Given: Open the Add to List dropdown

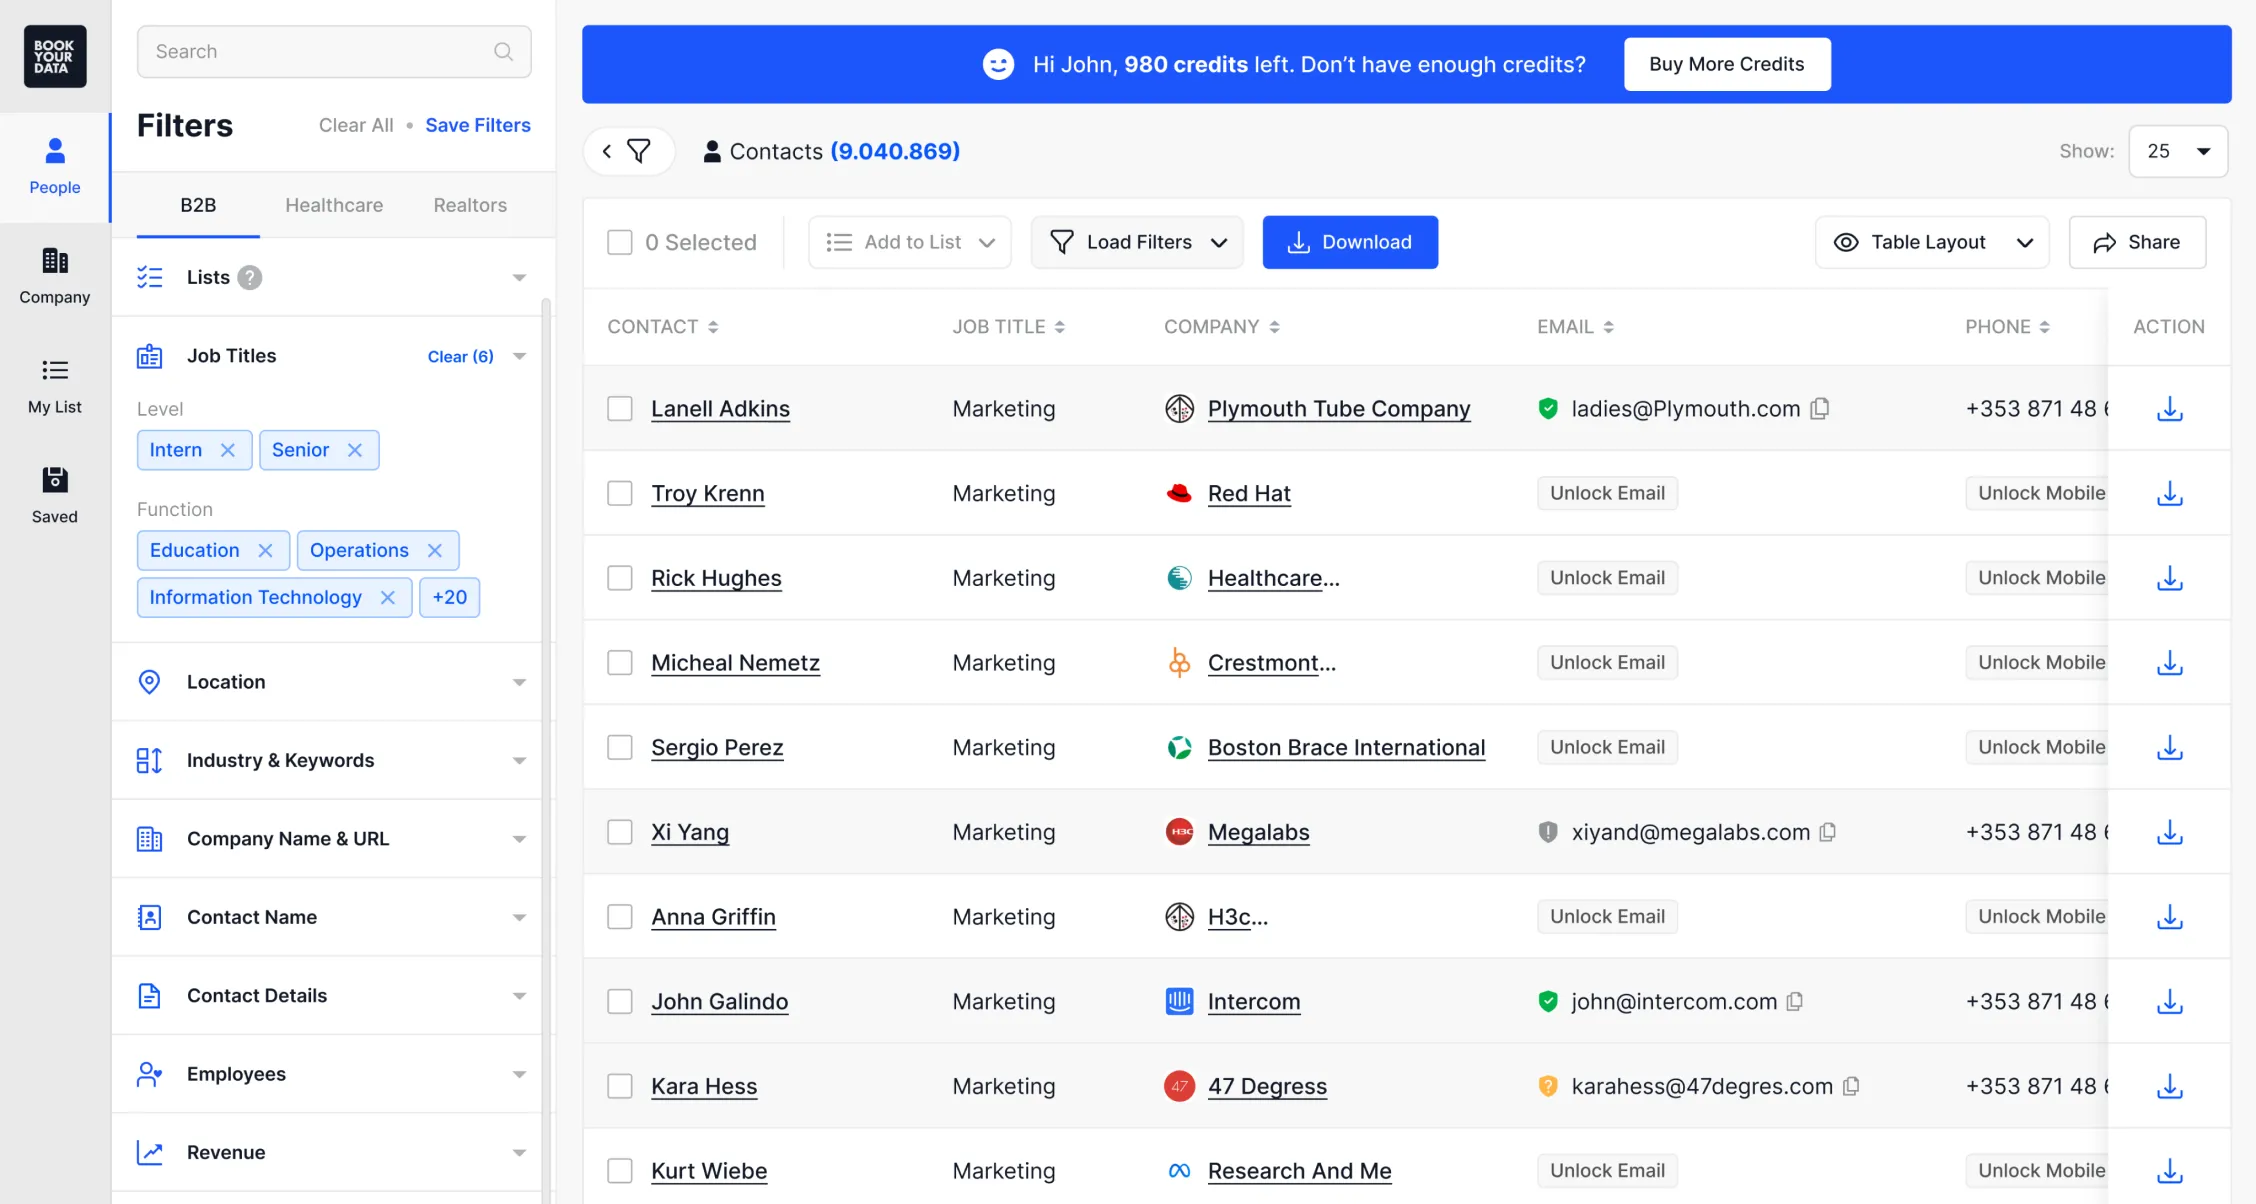Looking at the screenshot, I should pyautogui.click(x=910, y=242).
